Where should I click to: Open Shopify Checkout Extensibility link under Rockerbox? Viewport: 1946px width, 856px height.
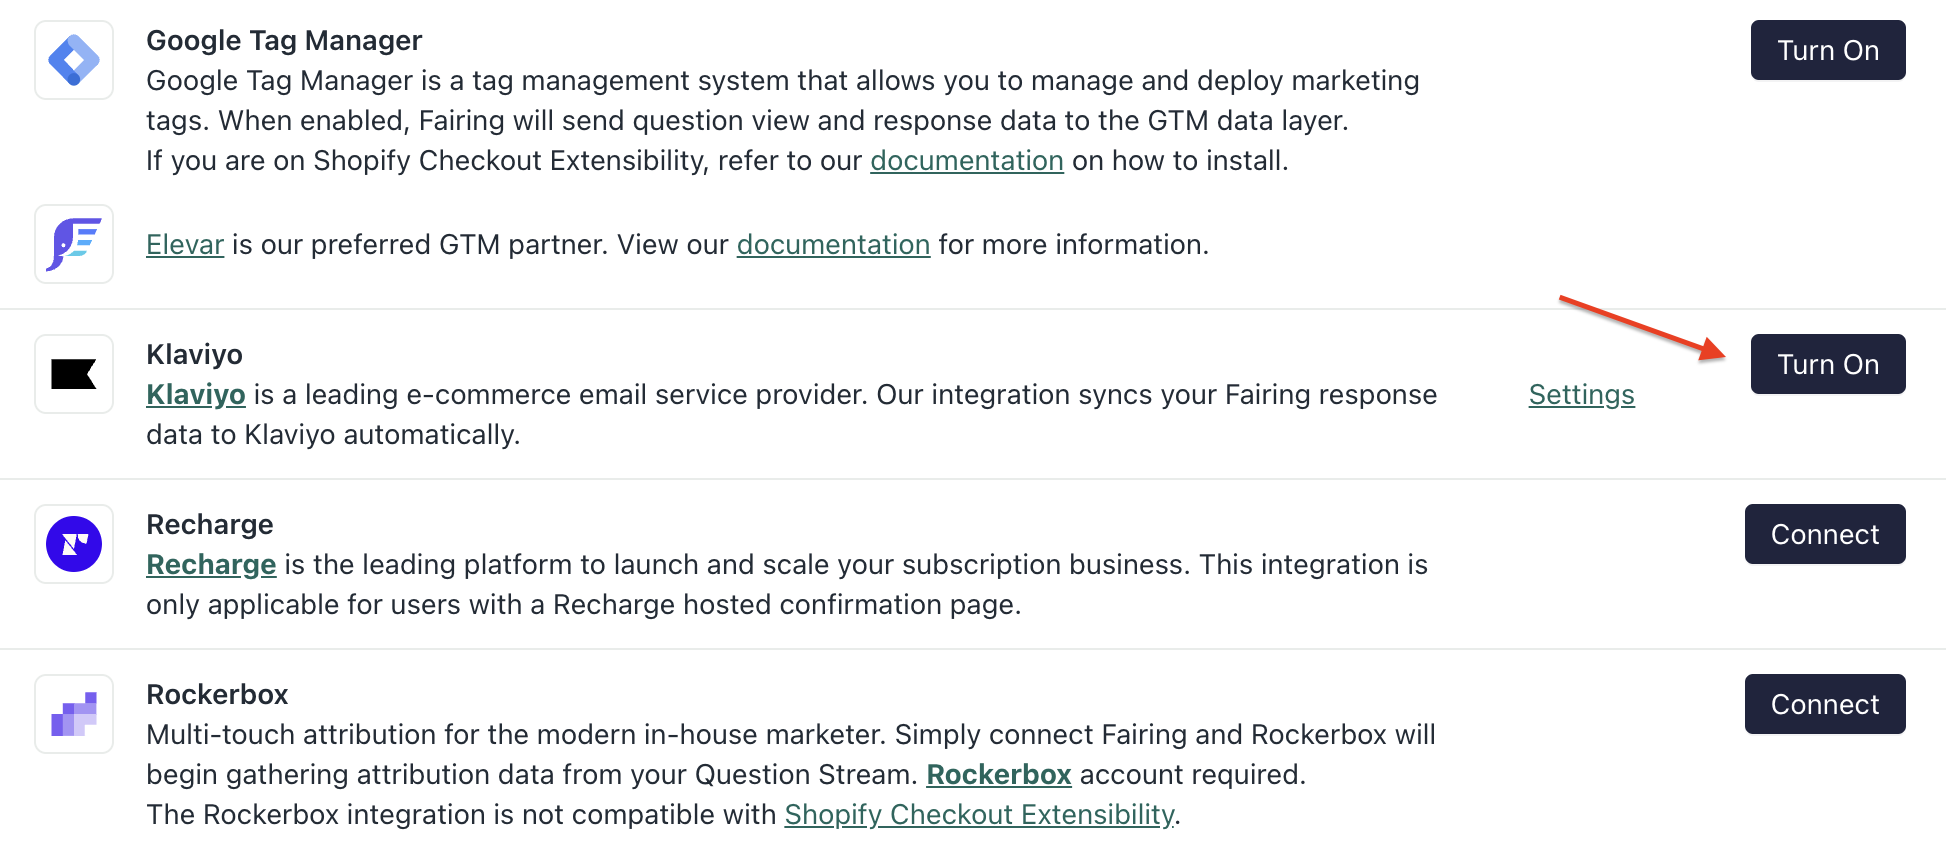(x=980, y=815)
